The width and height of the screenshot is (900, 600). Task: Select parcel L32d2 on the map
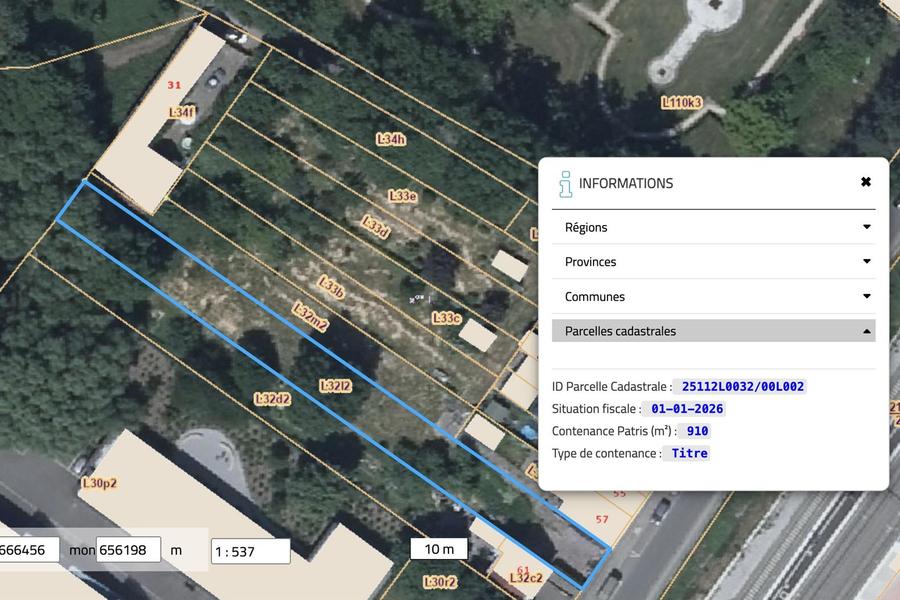pyautogui.click(x=272, y=398)
